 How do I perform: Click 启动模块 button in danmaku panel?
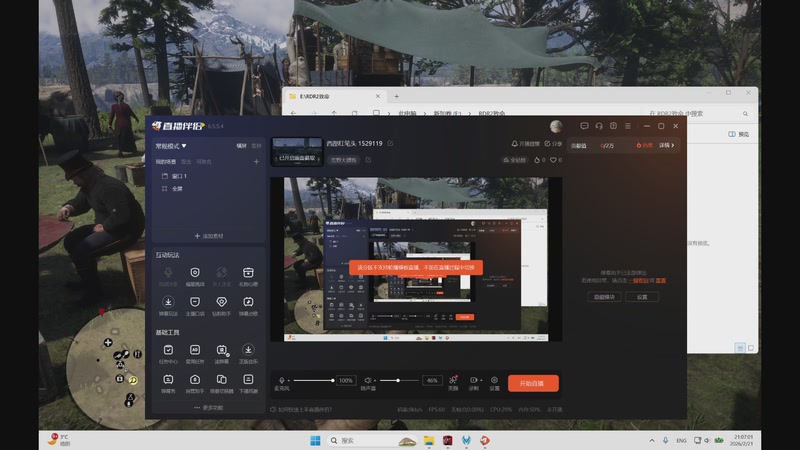tap(604, 297)
